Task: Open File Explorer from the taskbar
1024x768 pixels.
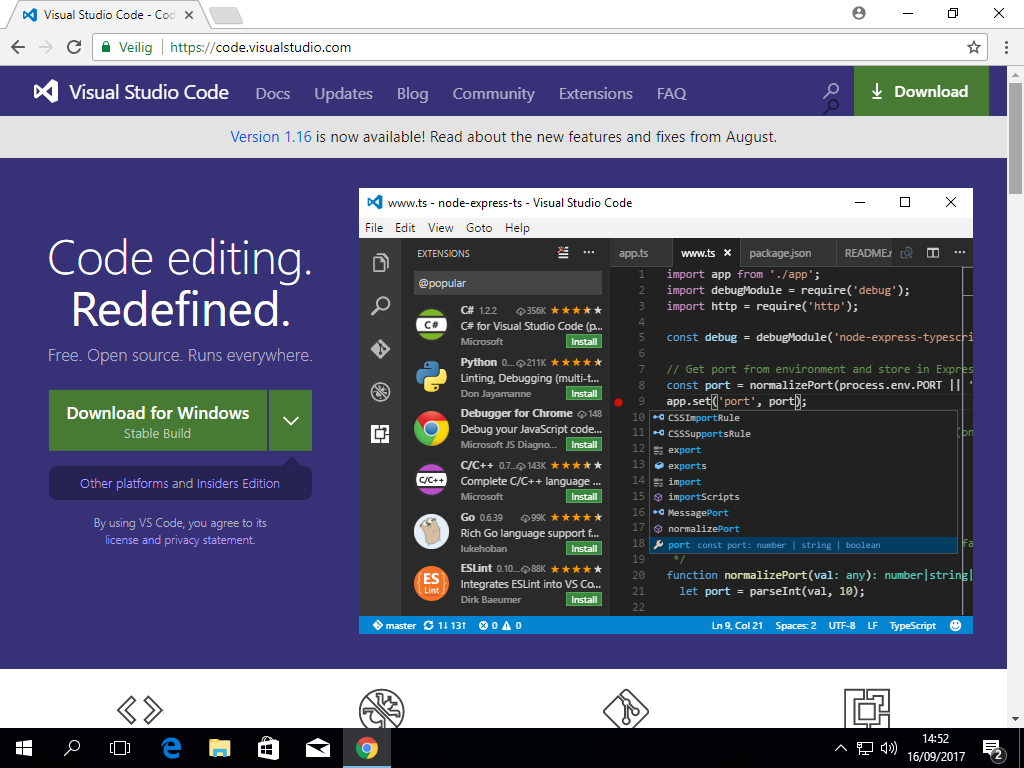Action: coord(219,748)
